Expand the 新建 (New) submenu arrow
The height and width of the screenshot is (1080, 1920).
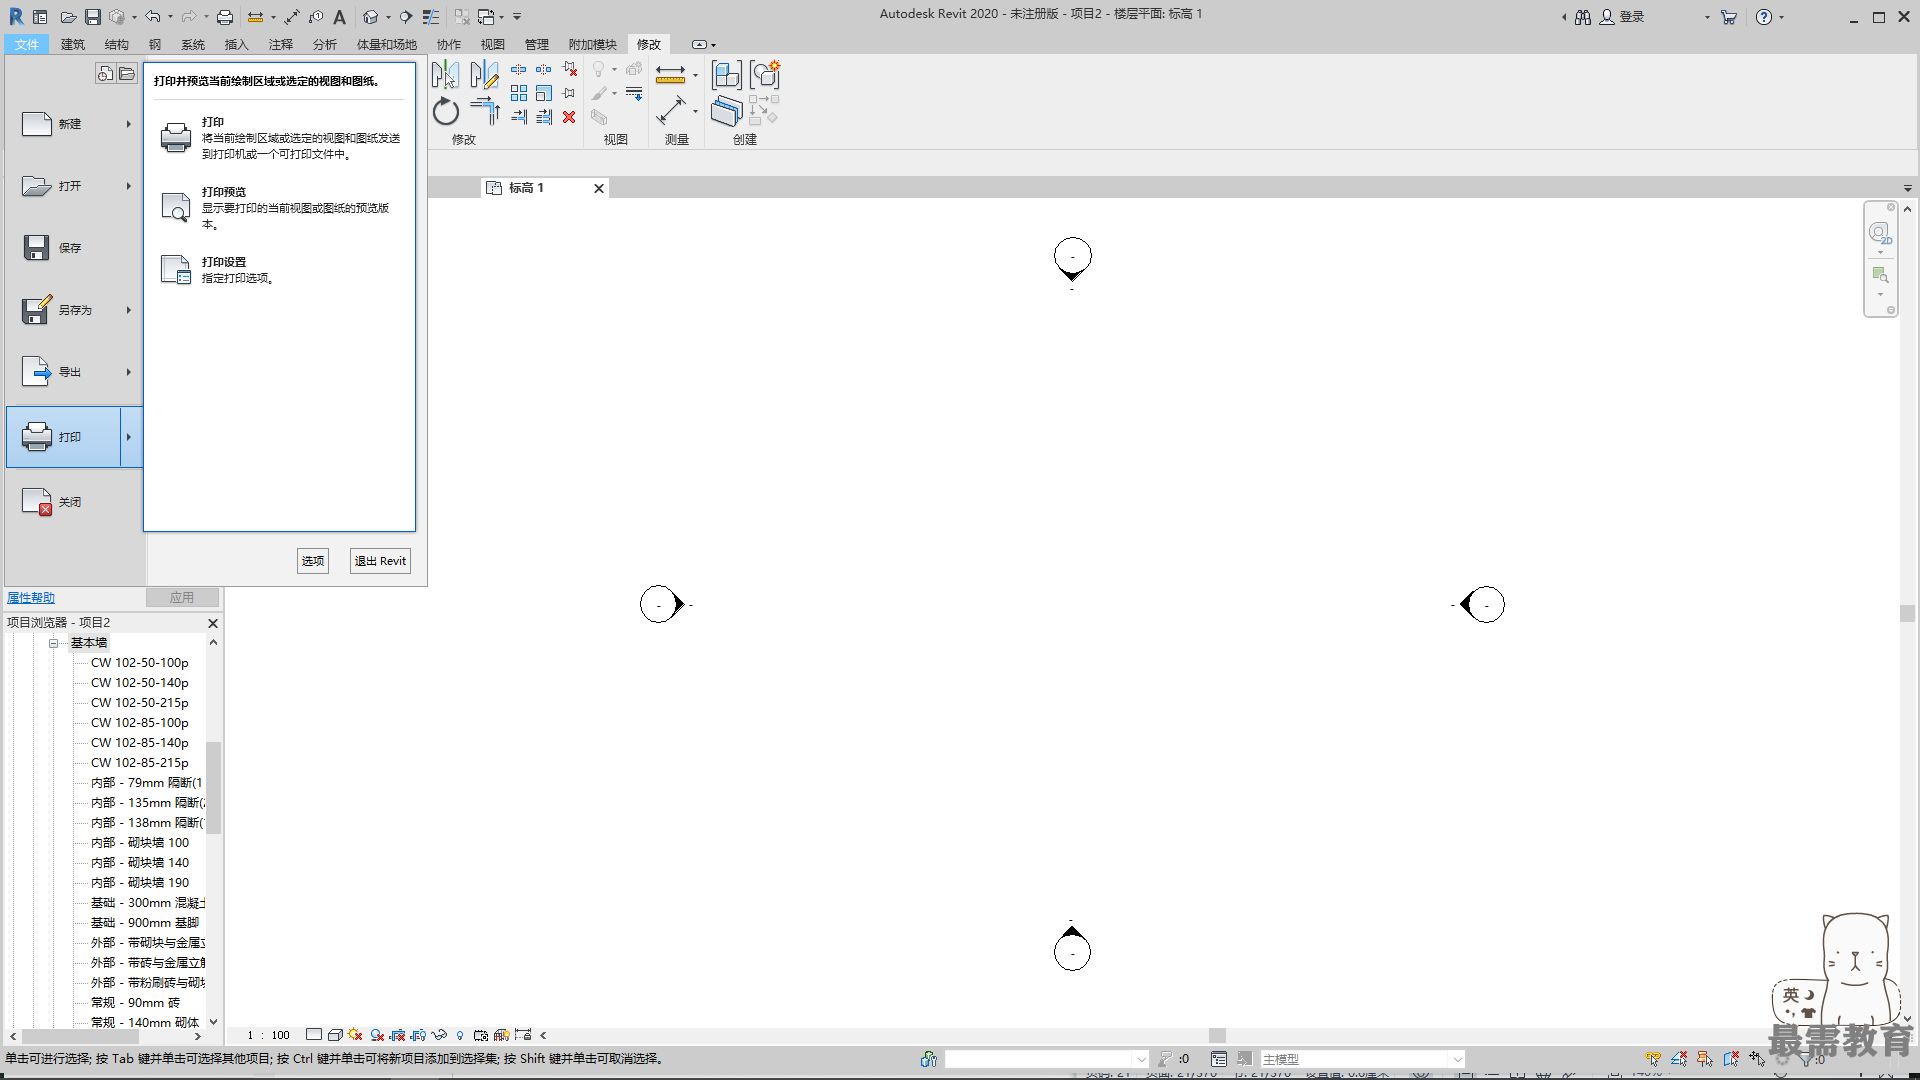pyautogui.click(x=128, y=124)
